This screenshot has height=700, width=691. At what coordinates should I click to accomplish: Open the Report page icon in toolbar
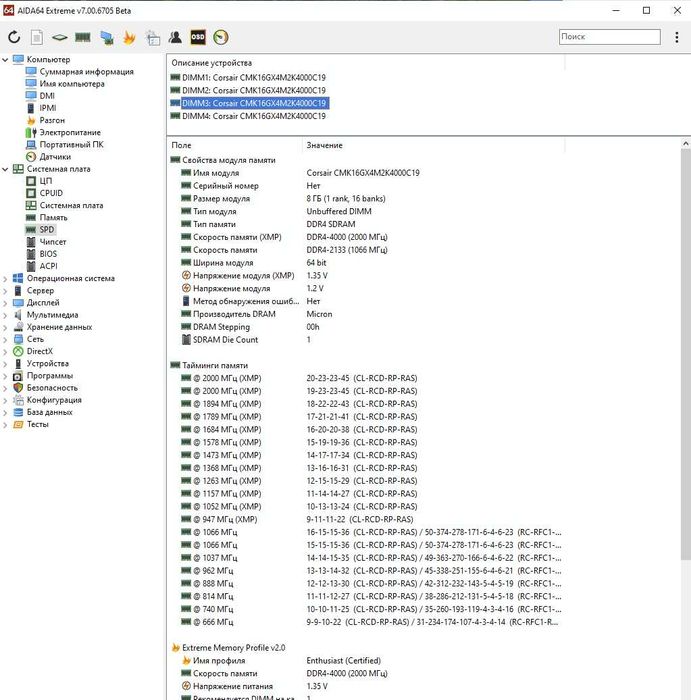pyautogui.click(x=37, y=37)
